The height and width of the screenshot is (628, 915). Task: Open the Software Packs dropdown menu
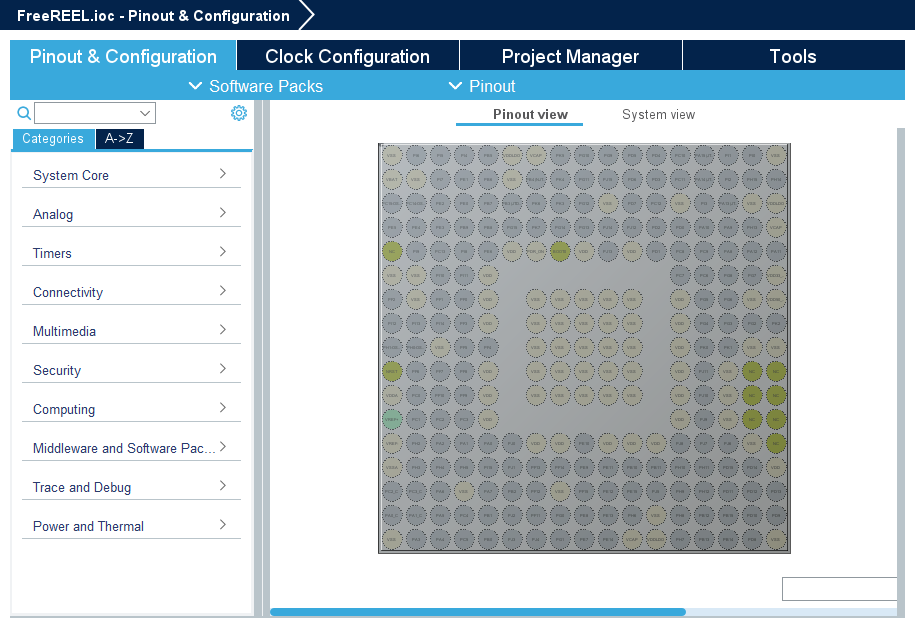click(x=256, y=86)
